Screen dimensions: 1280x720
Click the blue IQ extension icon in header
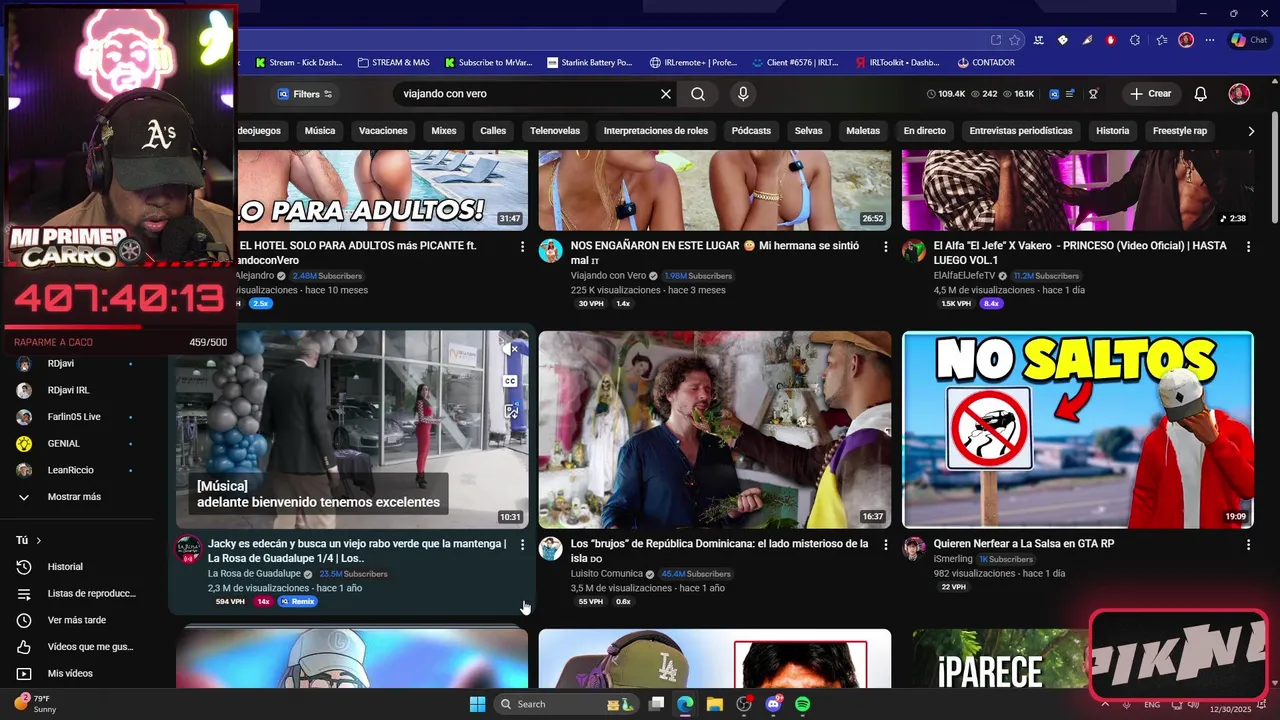click(x=1054, y=94)
